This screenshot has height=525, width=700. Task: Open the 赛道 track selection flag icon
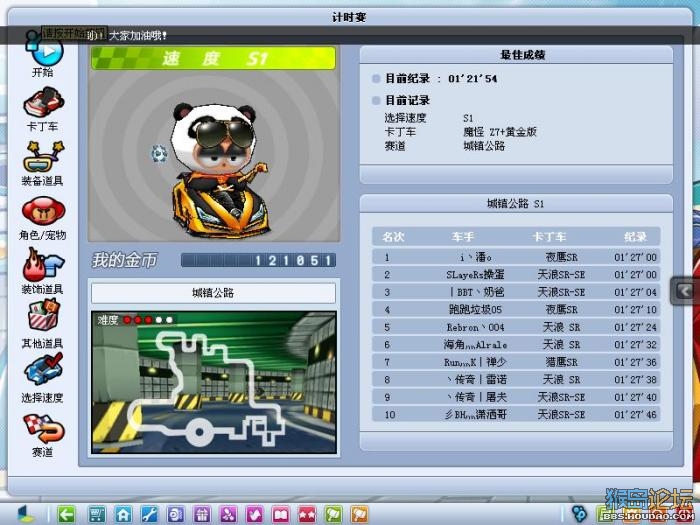pyautogui.click(x=44, y=429)
